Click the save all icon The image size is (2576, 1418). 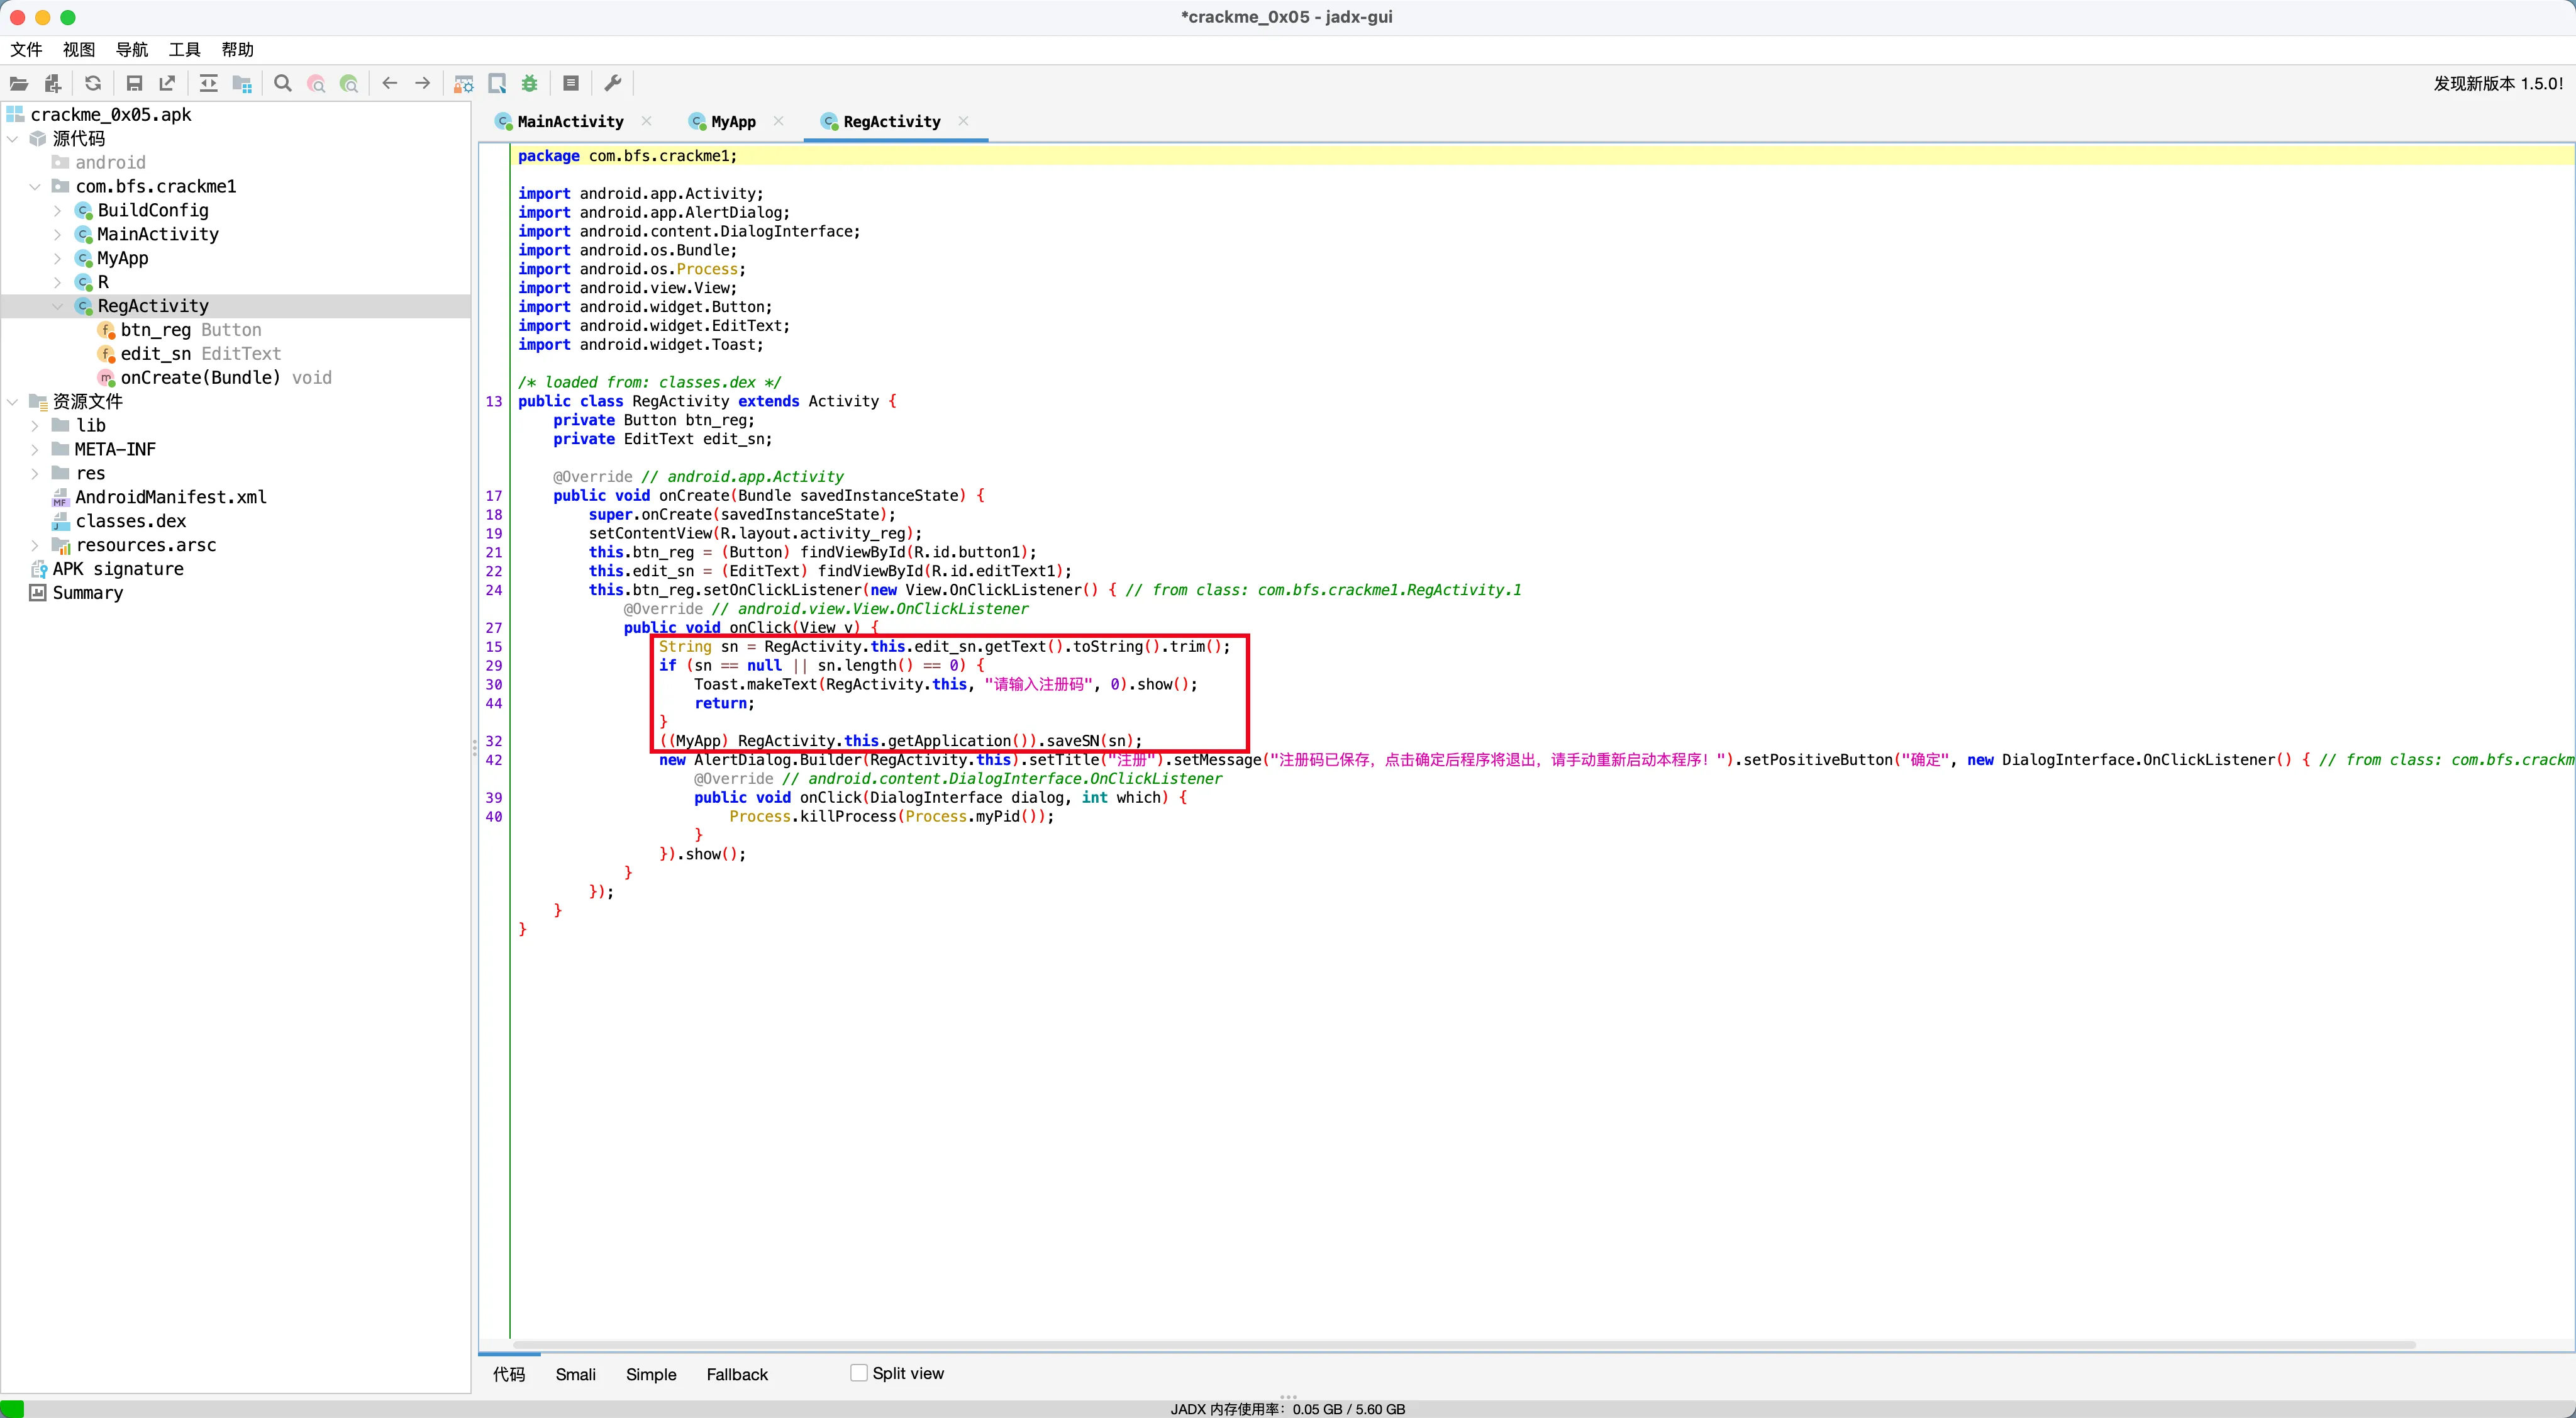point(134,84)
